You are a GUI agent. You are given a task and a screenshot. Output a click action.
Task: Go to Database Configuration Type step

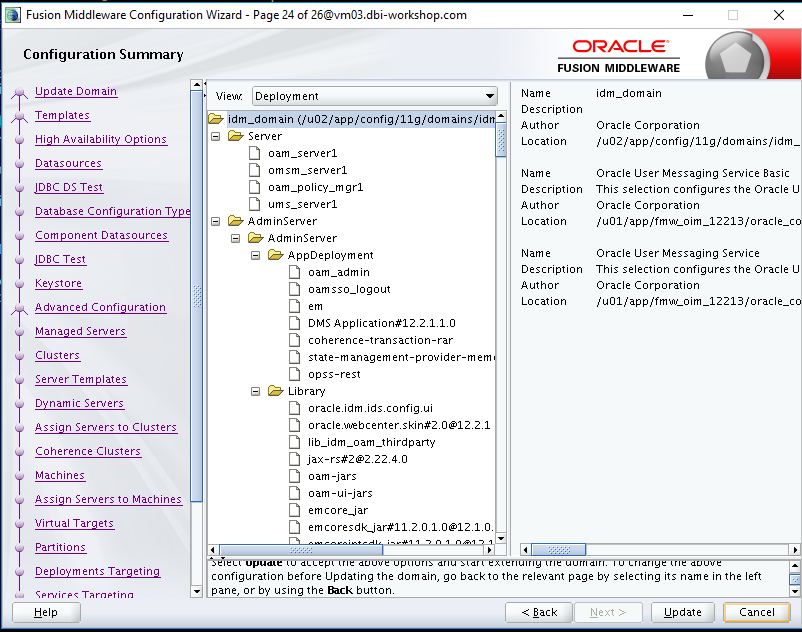pos(113,211)
